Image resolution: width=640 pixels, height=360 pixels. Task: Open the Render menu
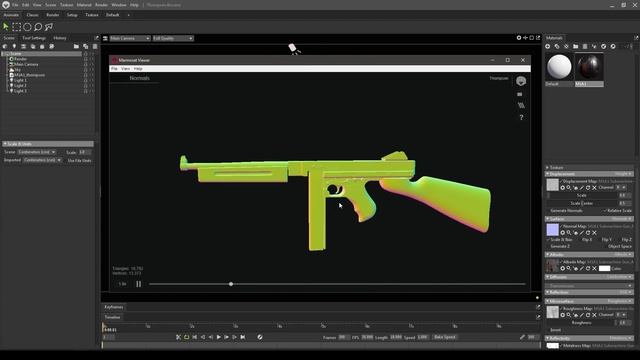(101, 5)
